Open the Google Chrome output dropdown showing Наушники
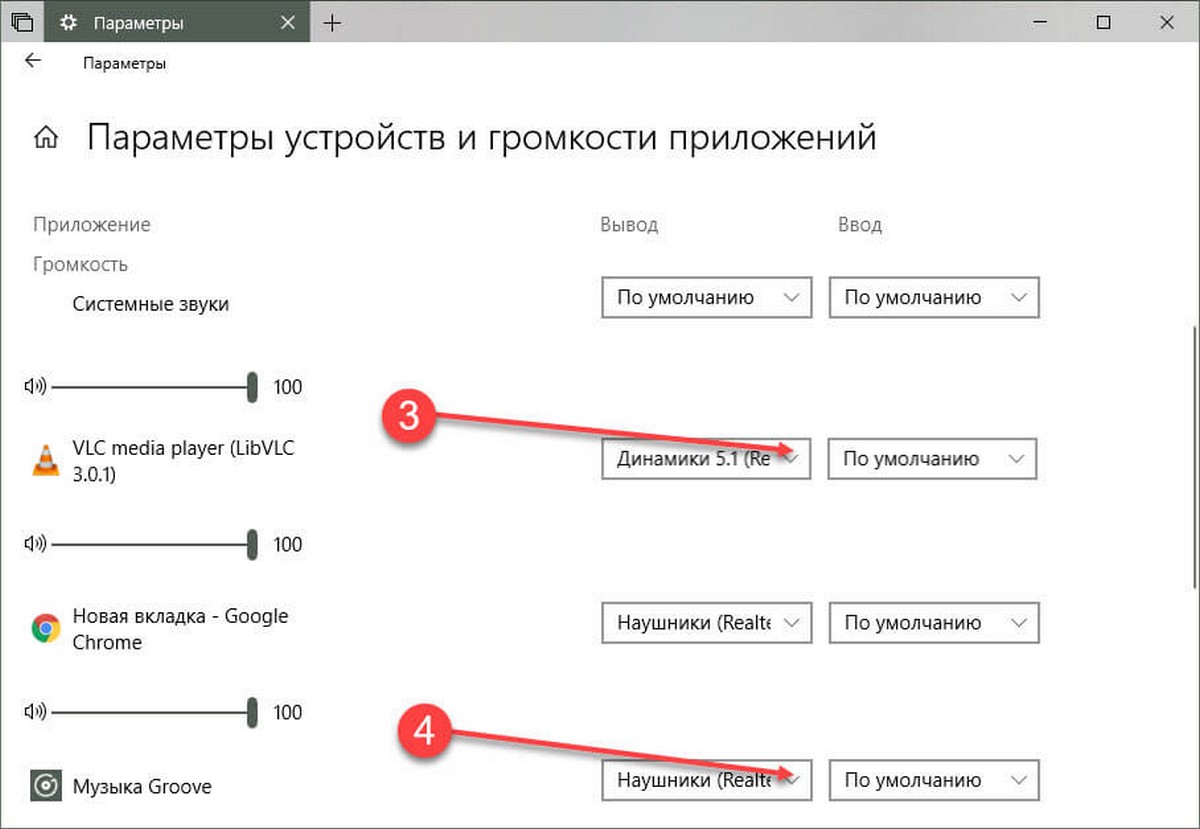1200x829 pixels. click(x=707, y=623)
